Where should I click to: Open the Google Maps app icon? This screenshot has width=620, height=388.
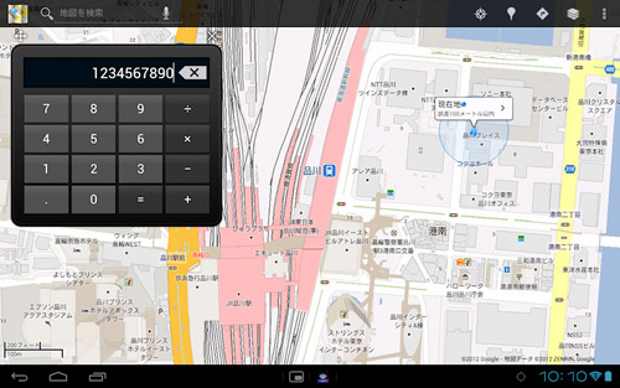(x=18, y=13)
